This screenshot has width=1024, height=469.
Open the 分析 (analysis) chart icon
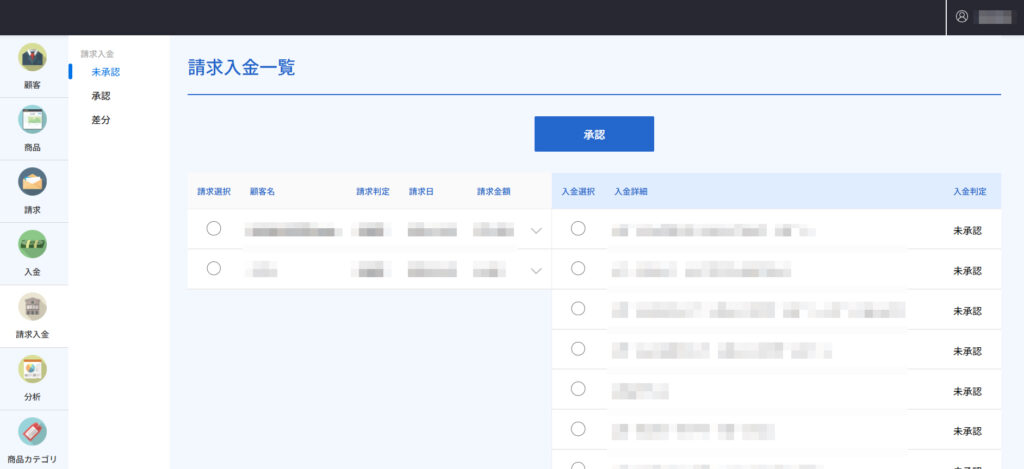[33, 369]
